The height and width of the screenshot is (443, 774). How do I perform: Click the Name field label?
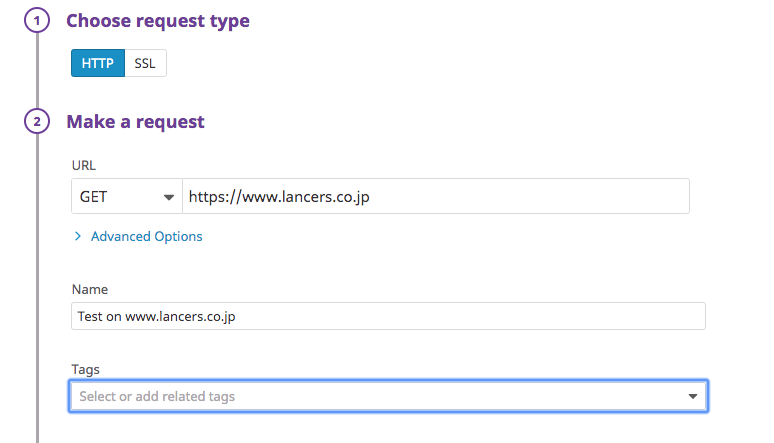[x=89, y=289]
